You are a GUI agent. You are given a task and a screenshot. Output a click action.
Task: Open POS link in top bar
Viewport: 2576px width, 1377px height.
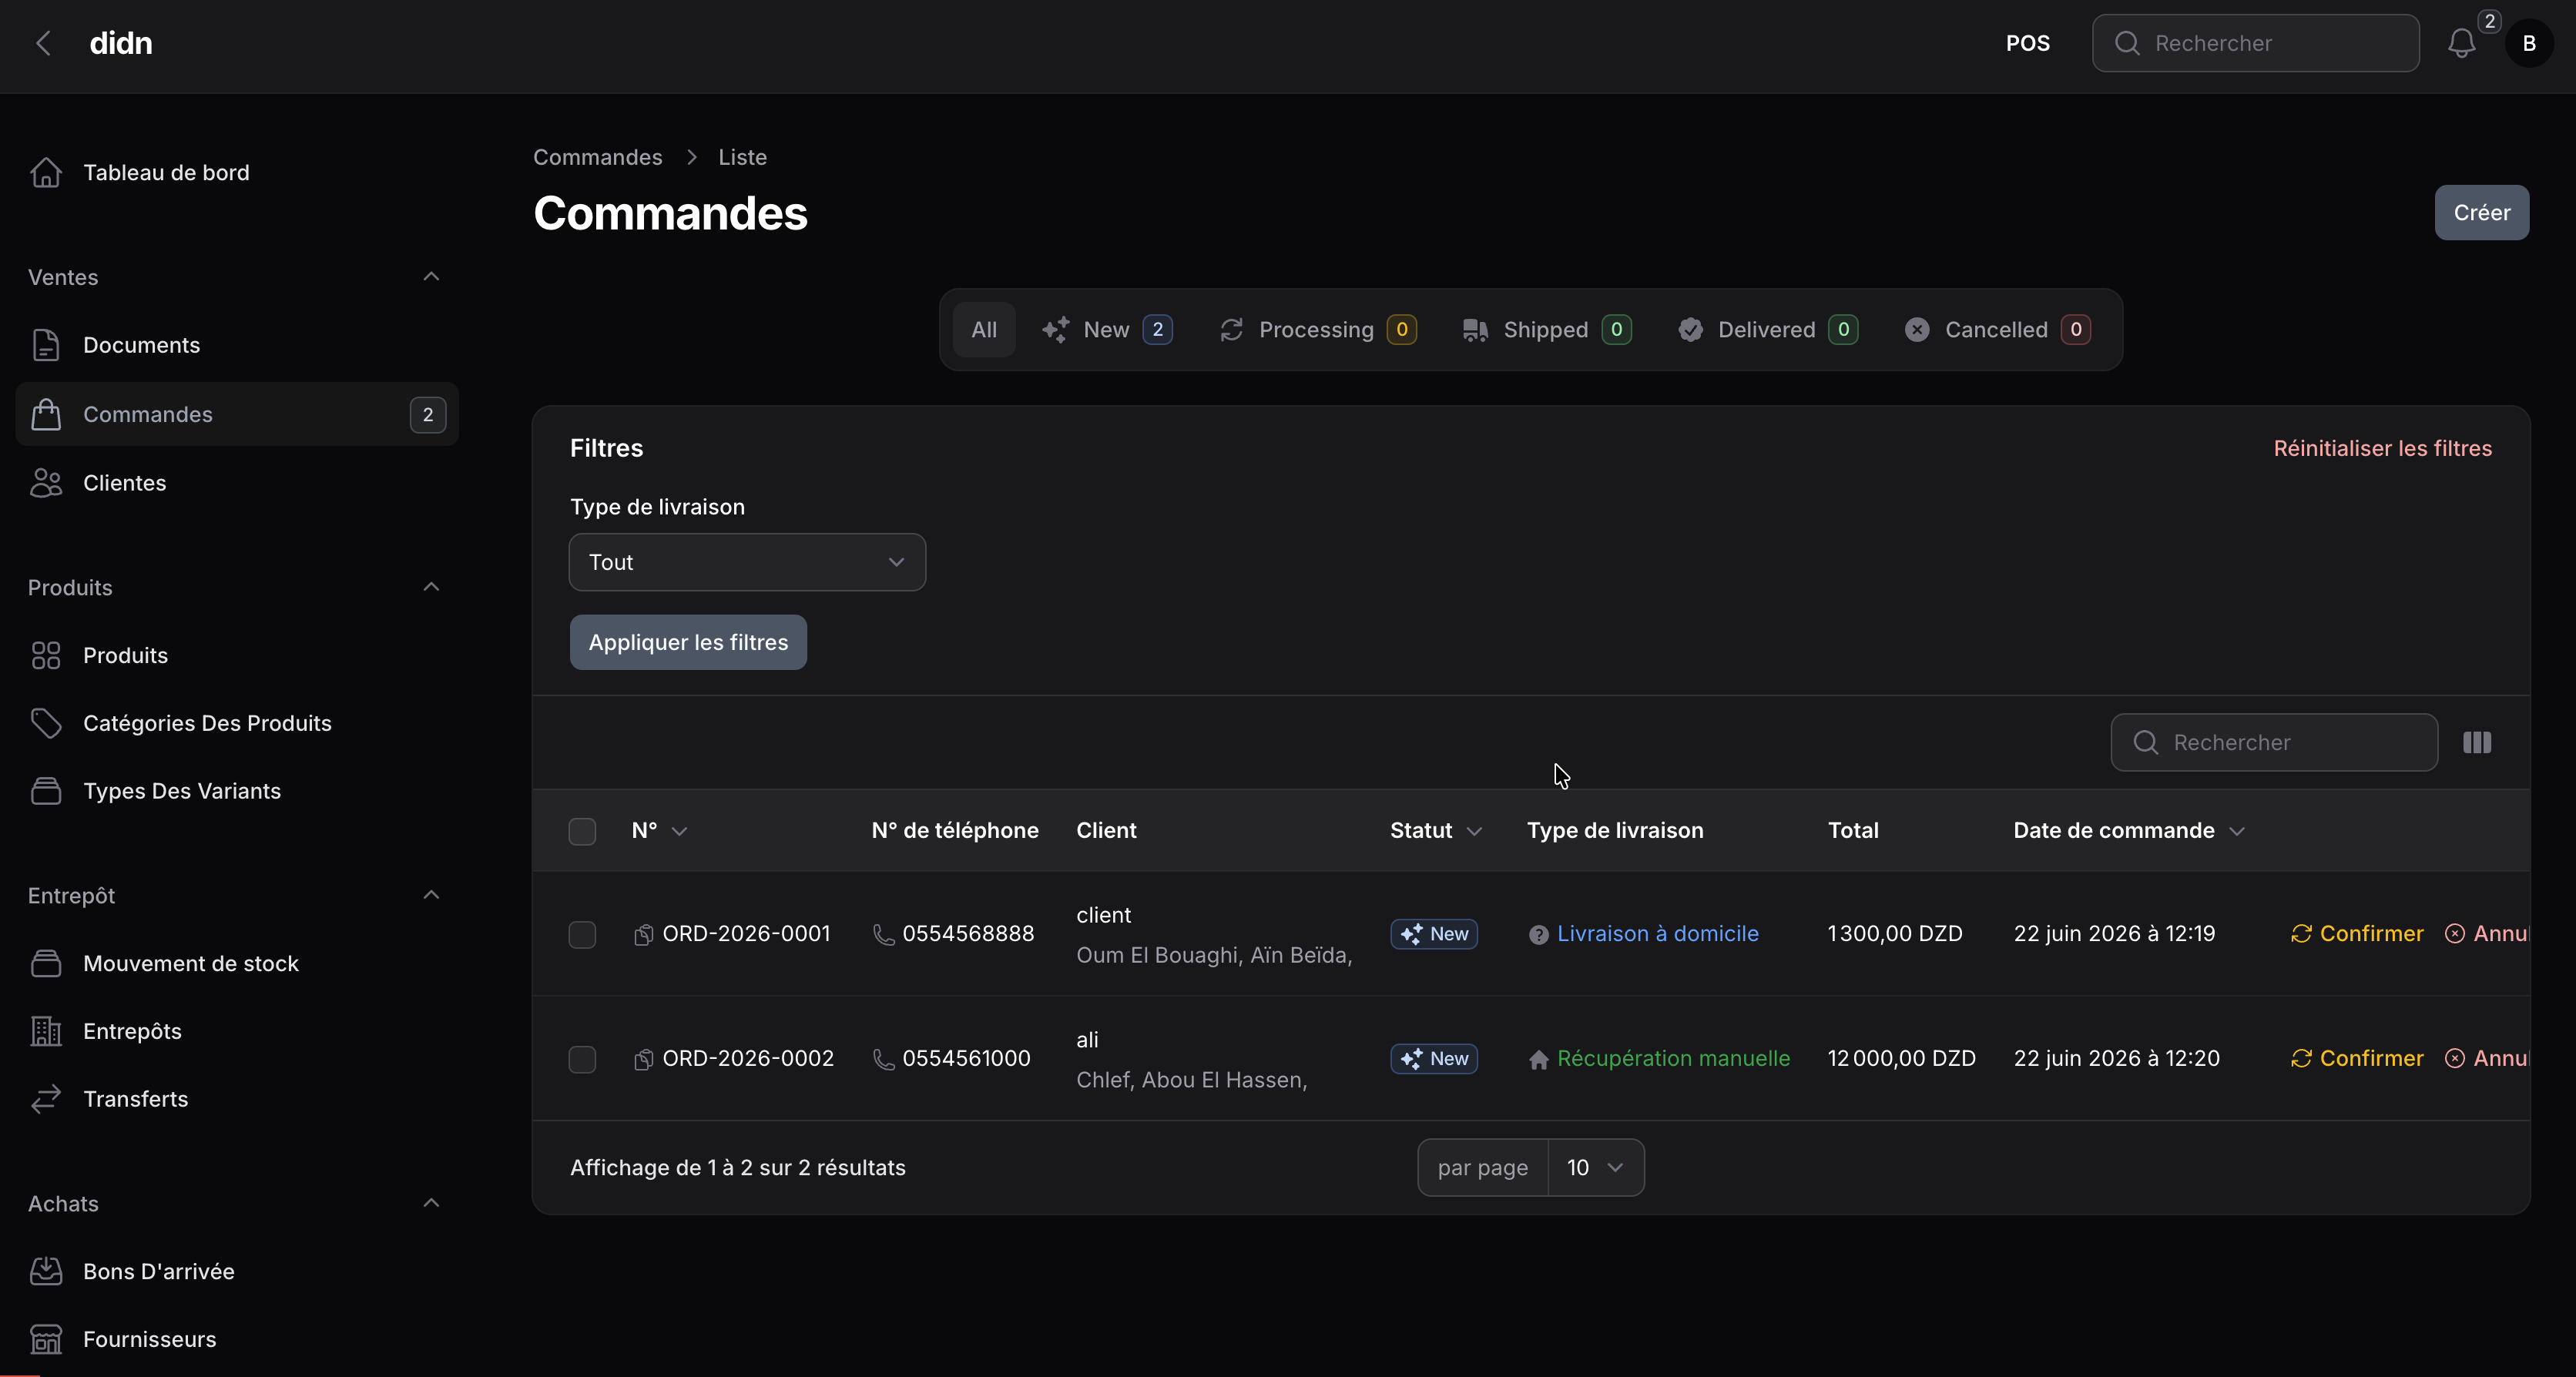2027,43
